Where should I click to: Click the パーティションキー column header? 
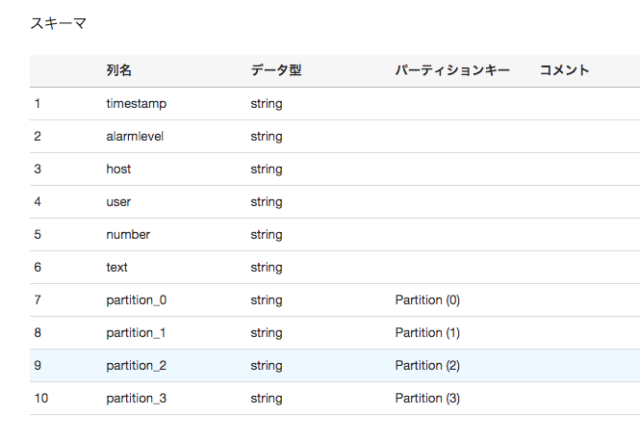click(452, 70)
